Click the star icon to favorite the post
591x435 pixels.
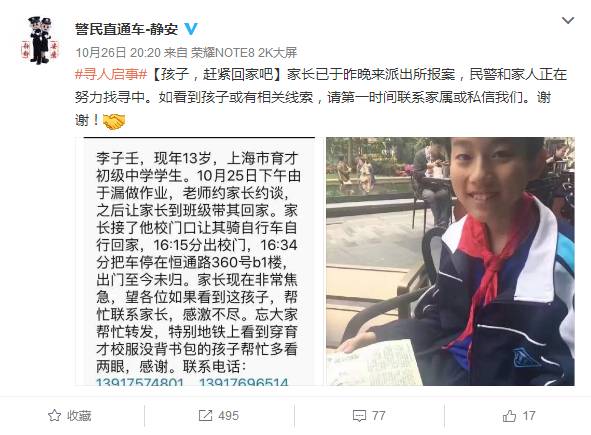click(55, 415)
